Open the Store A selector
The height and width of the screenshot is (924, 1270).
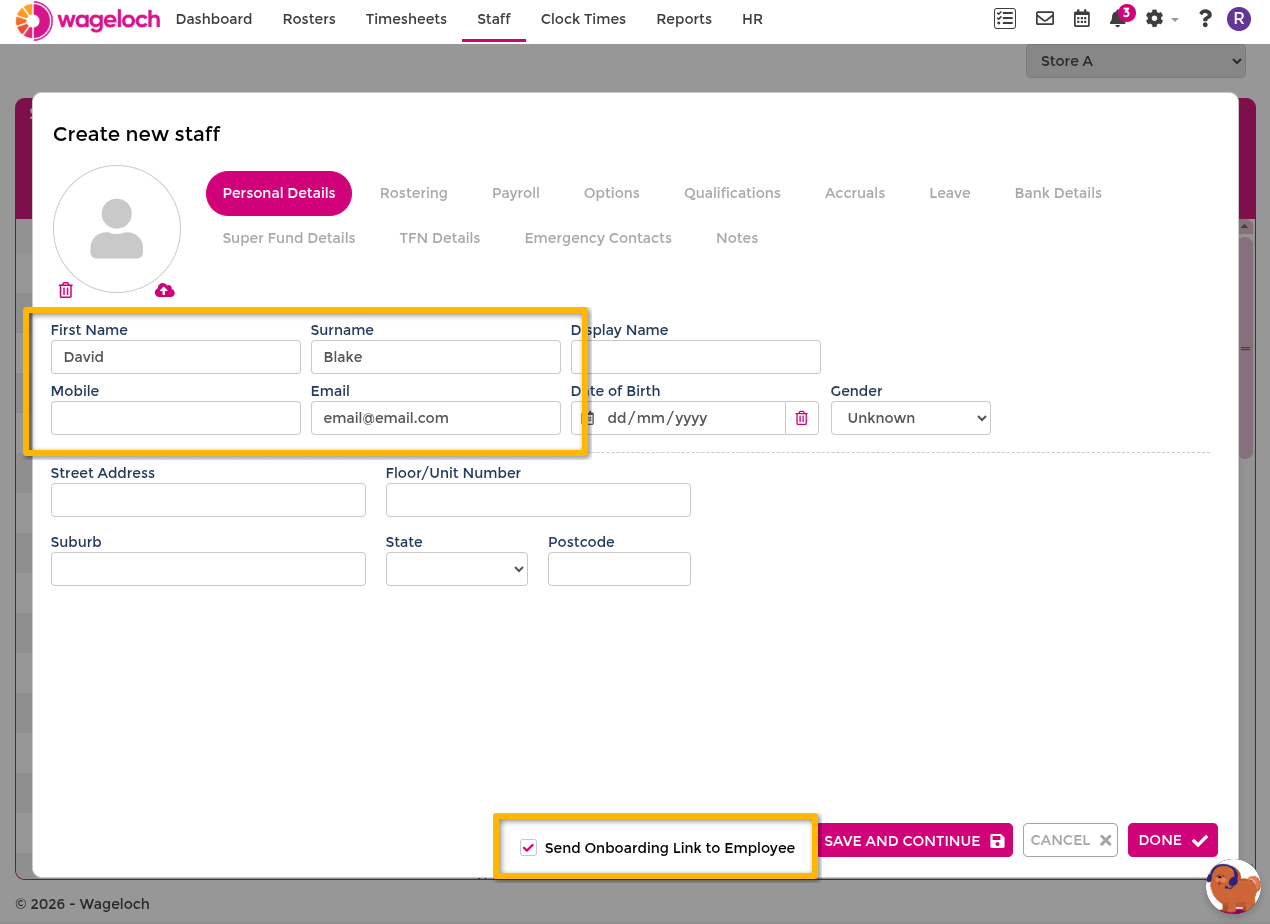coord(1136,61)
